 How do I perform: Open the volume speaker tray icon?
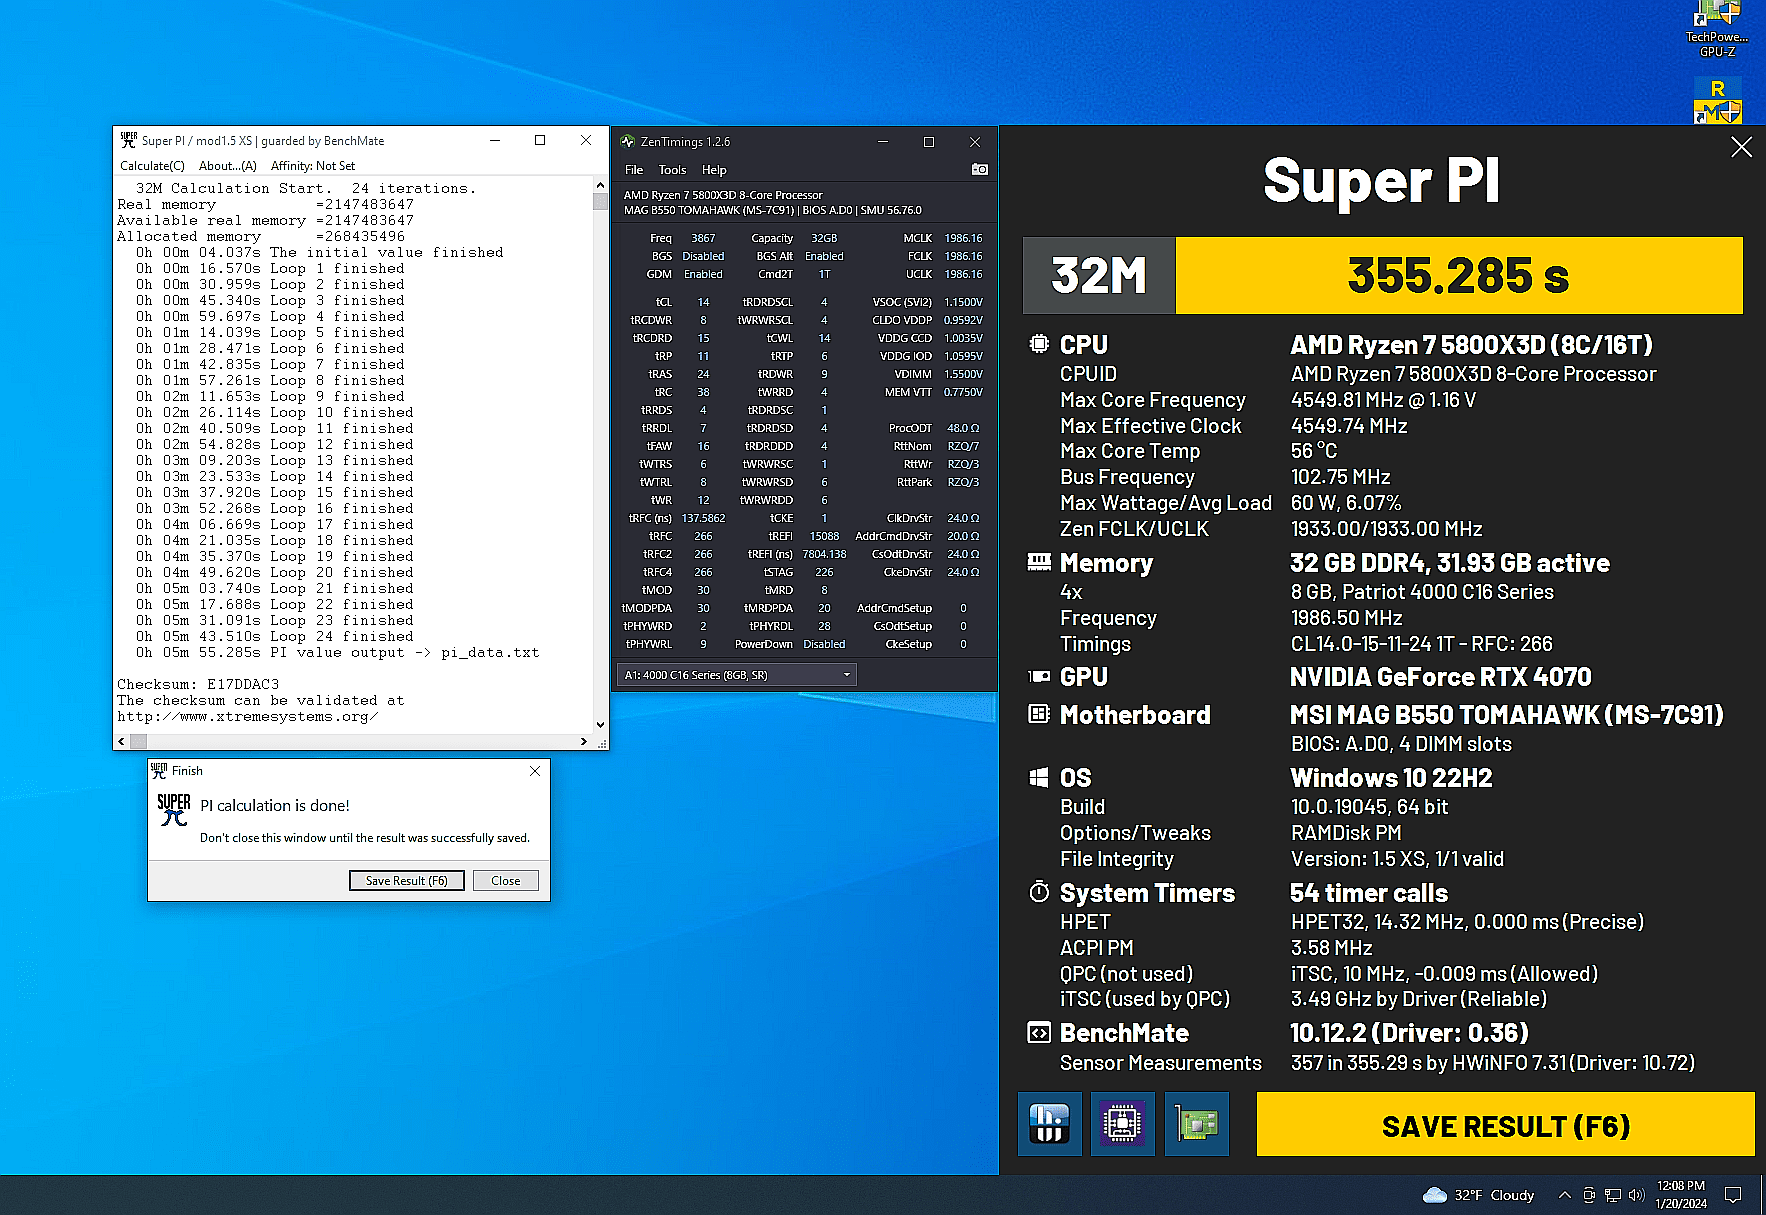point(1637,1195)
